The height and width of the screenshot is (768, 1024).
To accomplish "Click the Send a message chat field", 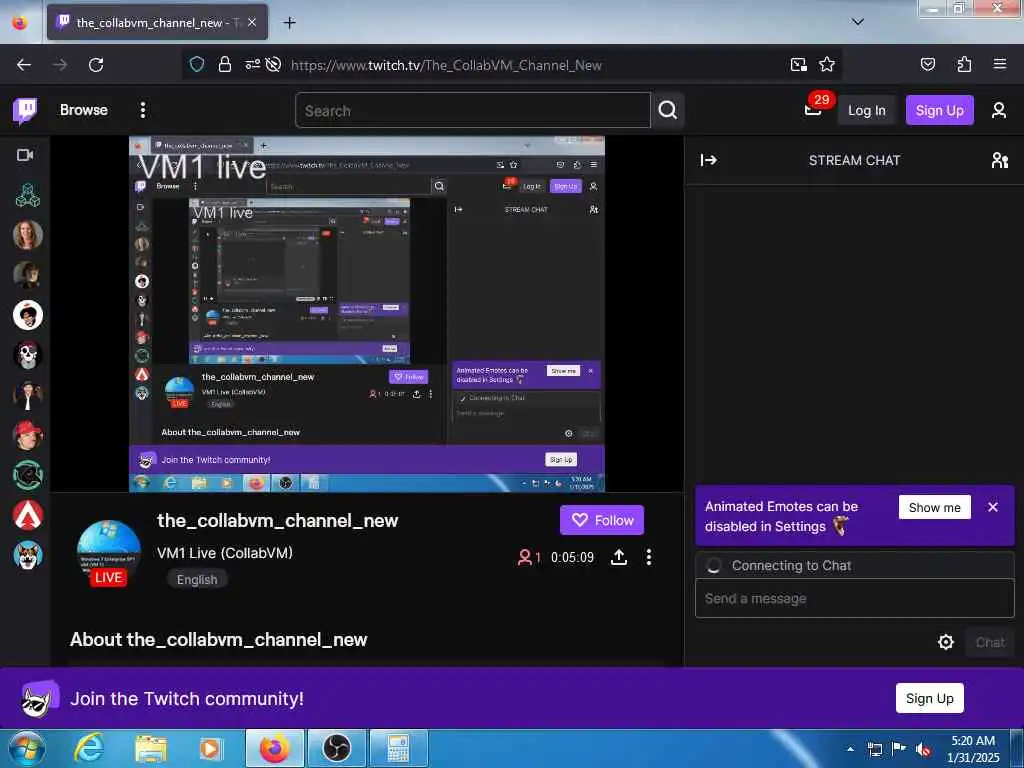I will [x=854, y=598].
